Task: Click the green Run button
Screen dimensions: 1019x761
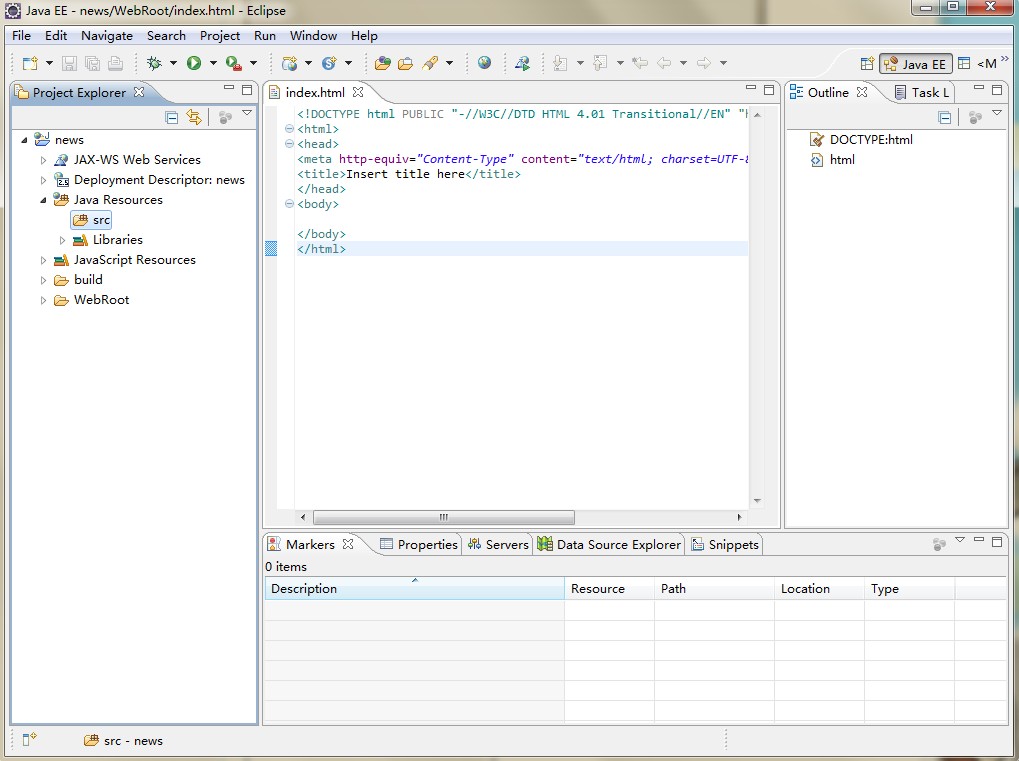Action: (194, 63)
